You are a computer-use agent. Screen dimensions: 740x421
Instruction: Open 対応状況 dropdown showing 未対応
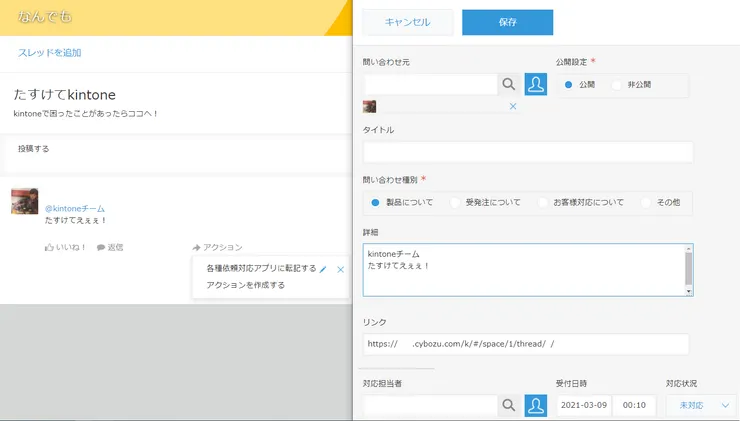point(703,405)
